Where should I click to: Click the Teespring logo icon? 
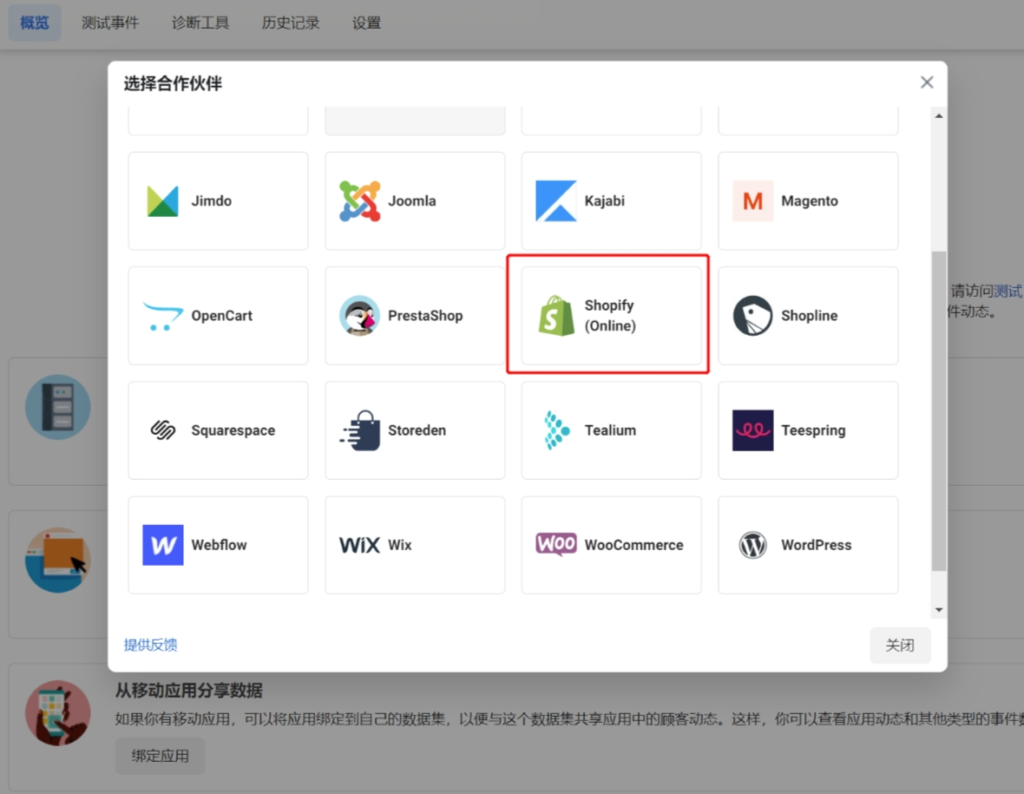coord(753,430)
